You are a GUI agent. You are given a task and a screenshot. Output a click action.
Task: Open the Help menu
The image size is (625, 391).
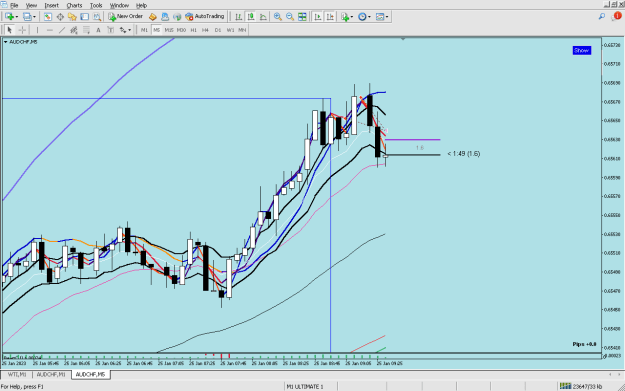pos(142,5)
